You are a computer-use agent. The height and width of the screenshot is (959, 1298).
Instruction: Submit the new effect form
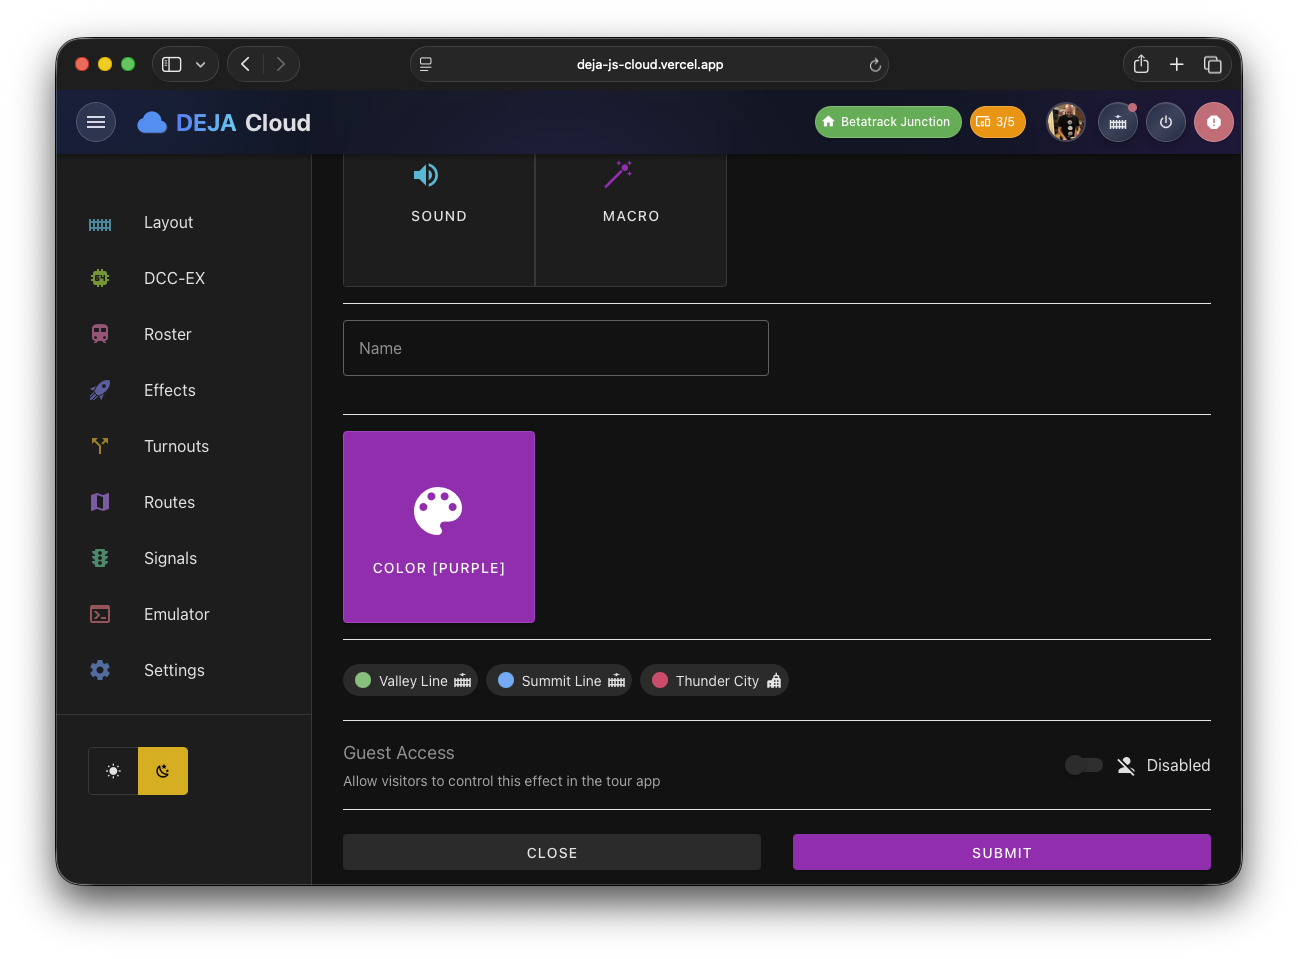click(1001, 852)
